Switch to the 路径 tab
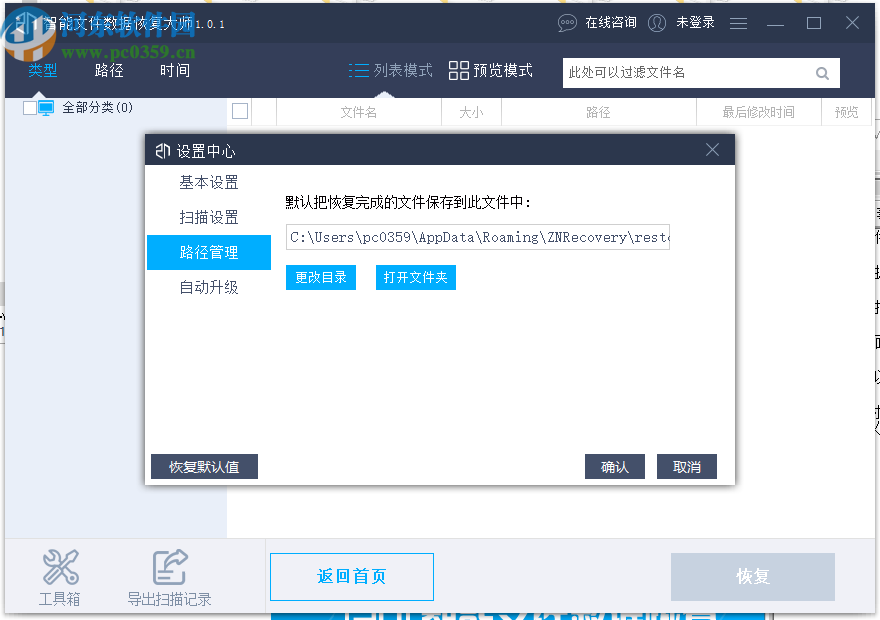880x620 pixels. coord(108,71)
